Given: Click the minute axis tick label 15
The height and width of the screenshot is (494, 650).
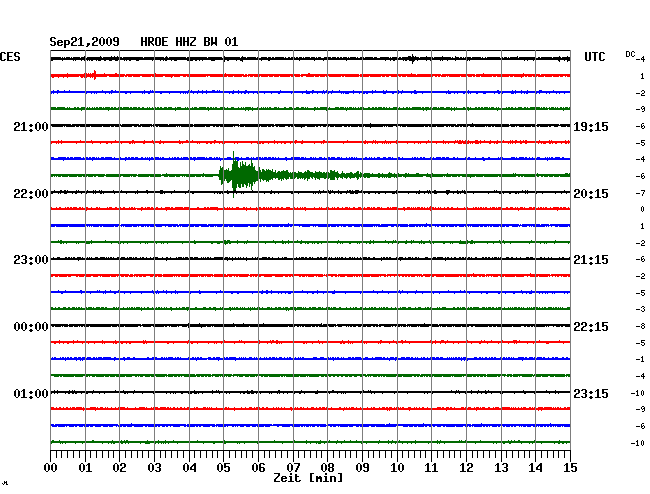Looking at the screenshot, I should click(x=570, y=467).
